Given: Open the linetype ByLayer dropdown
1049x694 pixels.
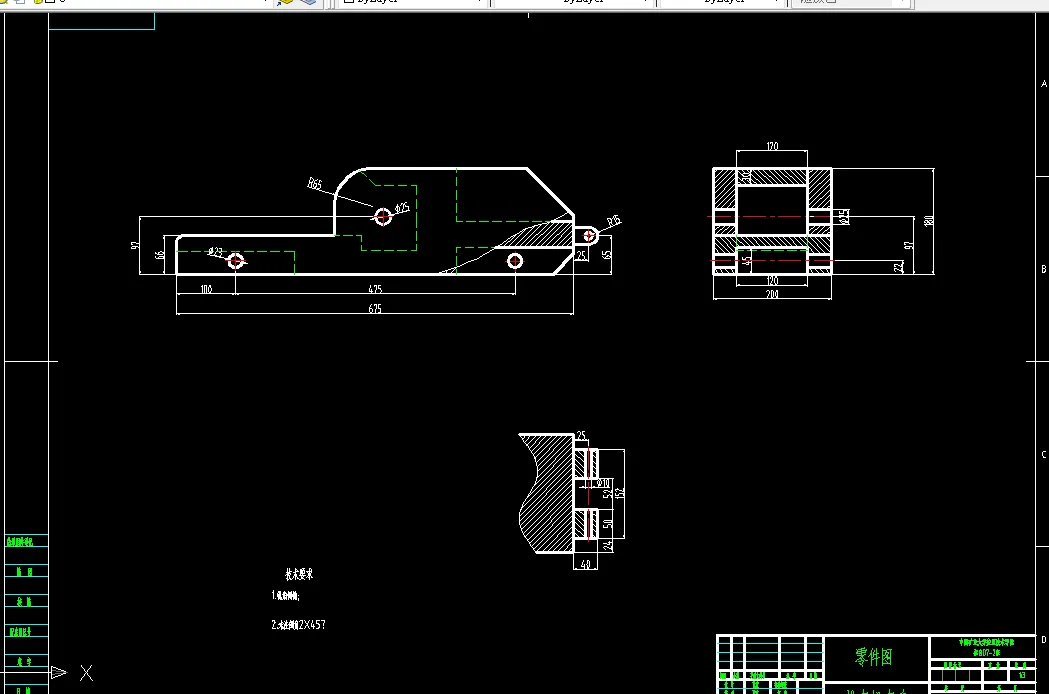Looking at the screenshot, I should coord(574,2).
